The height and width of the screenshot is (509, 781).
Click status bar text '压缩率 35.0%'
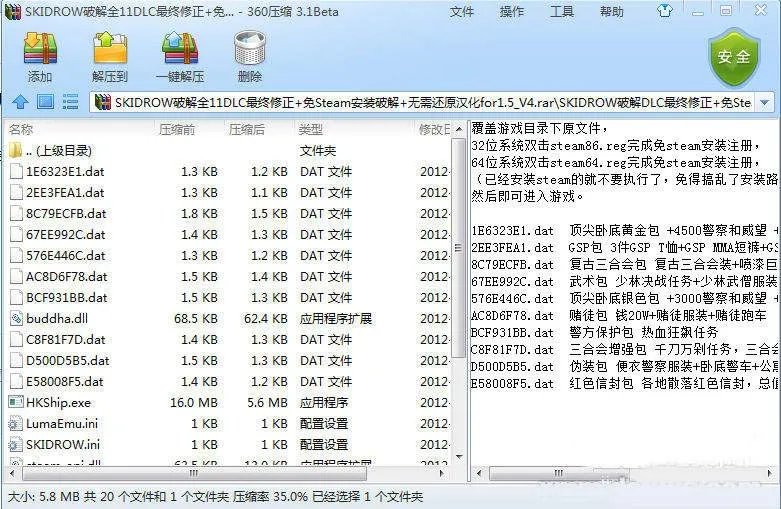point(270,496)
